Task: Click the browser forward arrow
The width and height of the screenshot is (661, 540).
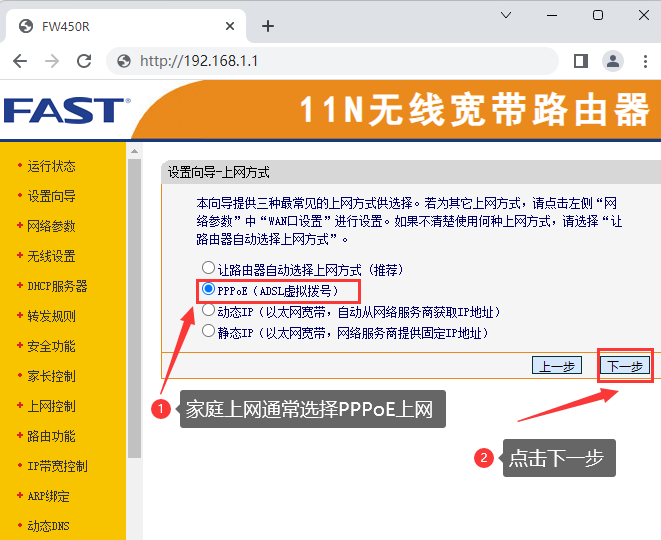Action: click(x=52, y=61)
